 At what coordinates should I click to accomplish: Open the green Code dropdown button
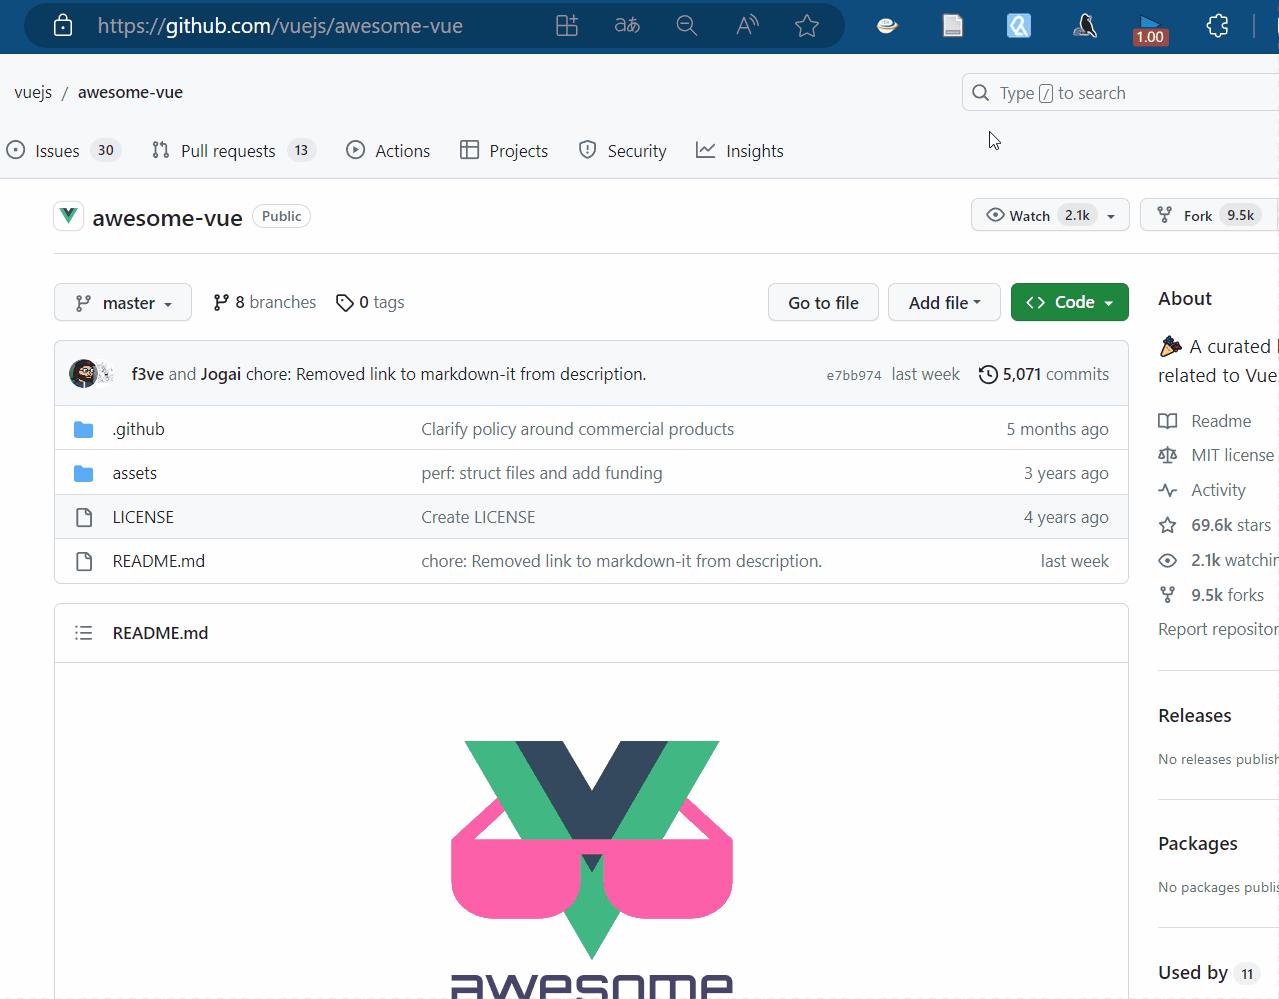coord(1069,303)
